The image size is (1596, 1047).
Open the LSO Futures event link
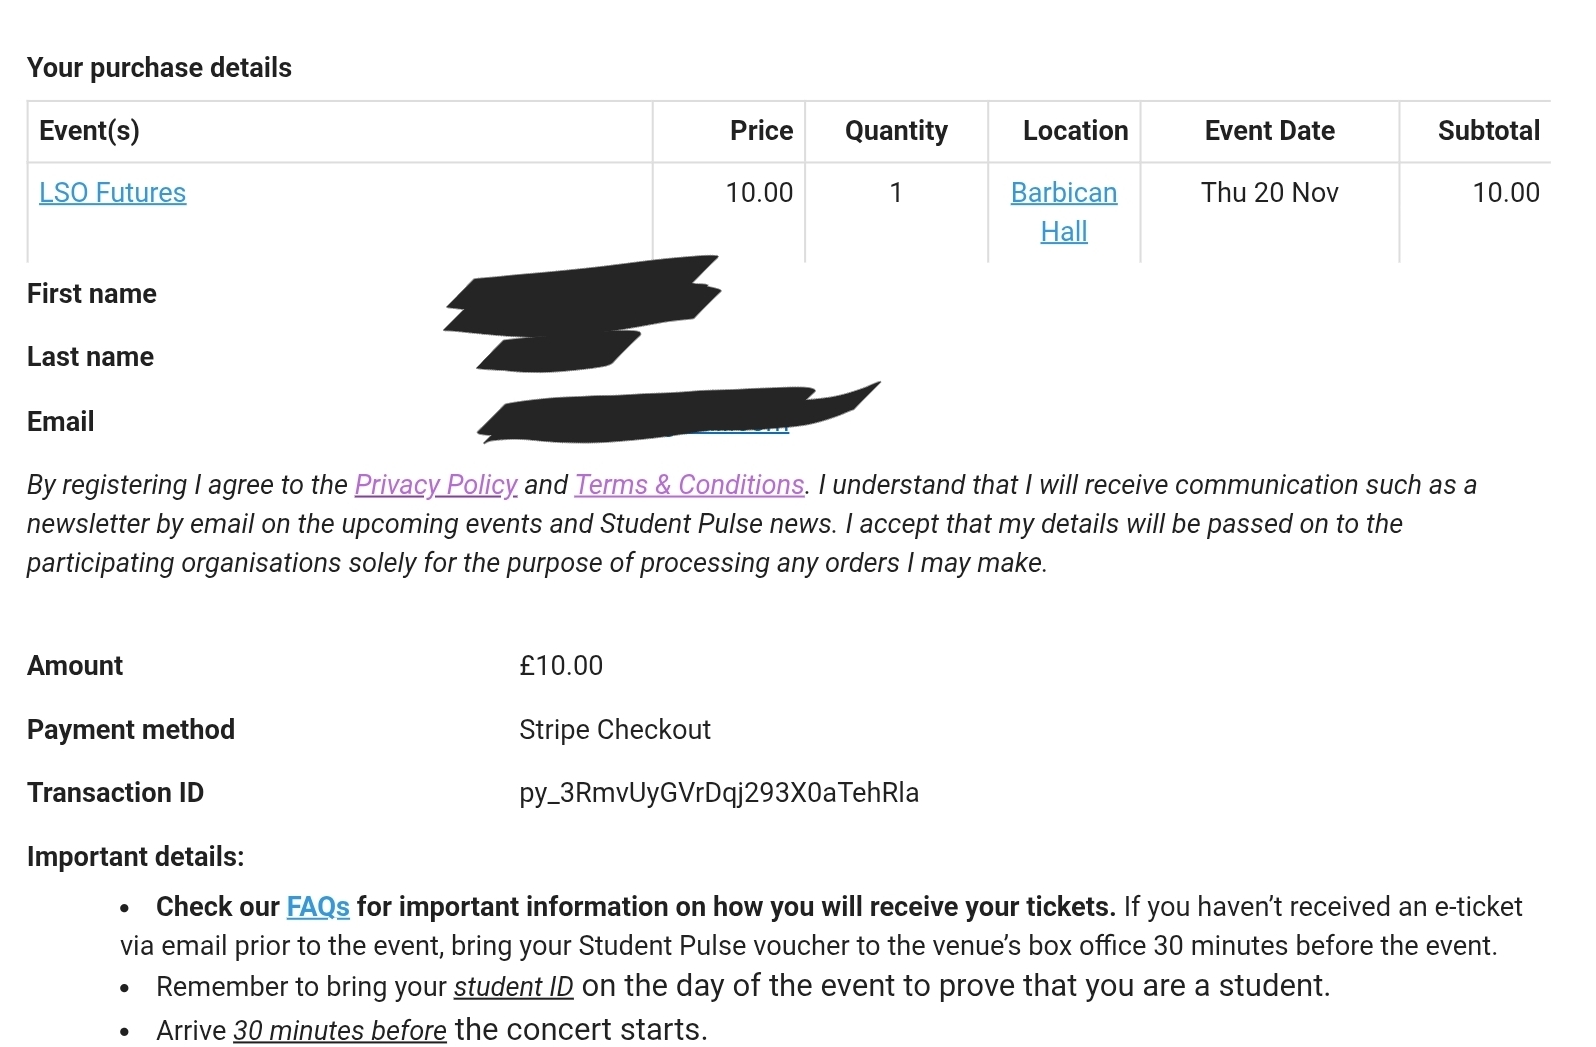click(x=112, y=193)
